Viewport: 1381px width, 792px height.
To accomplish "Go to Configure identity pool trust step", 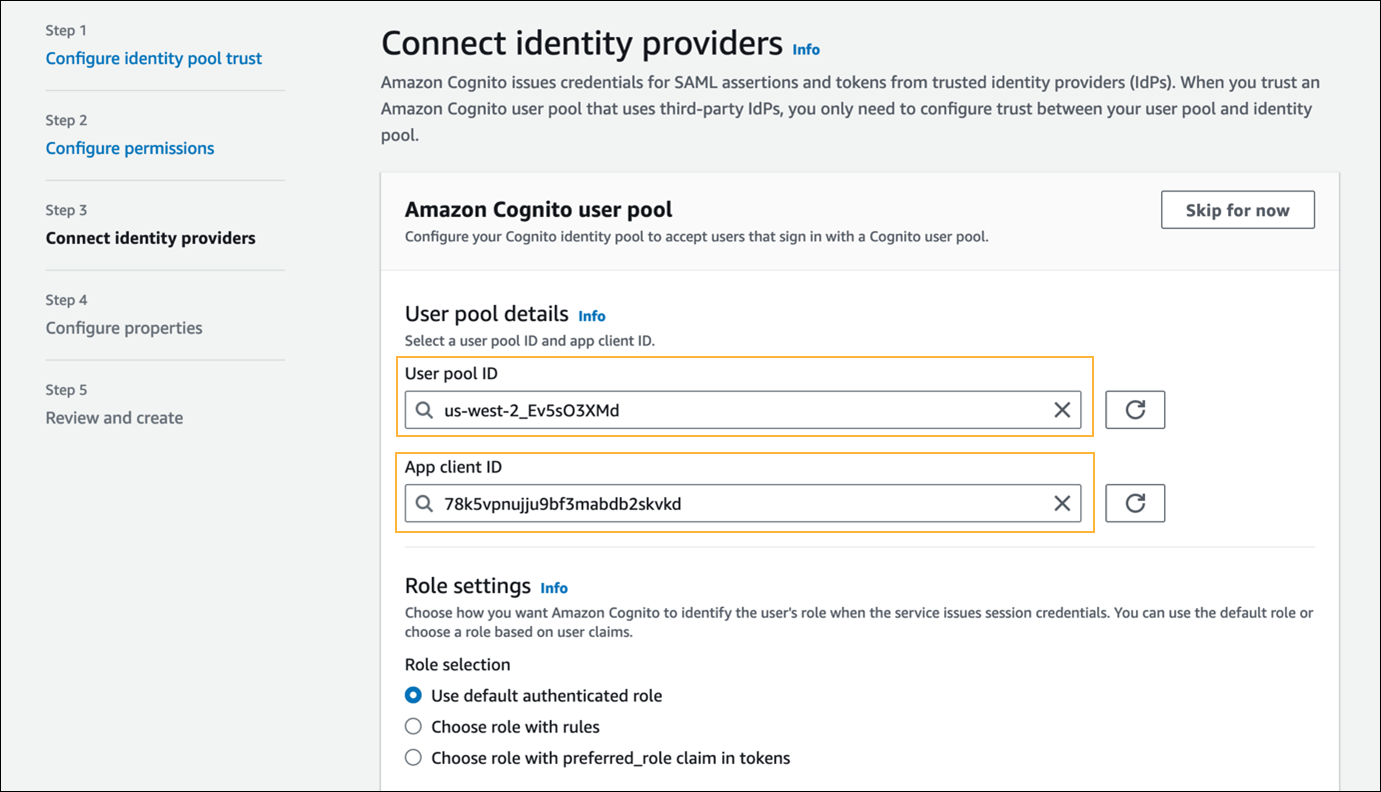I will click(154, 58).
